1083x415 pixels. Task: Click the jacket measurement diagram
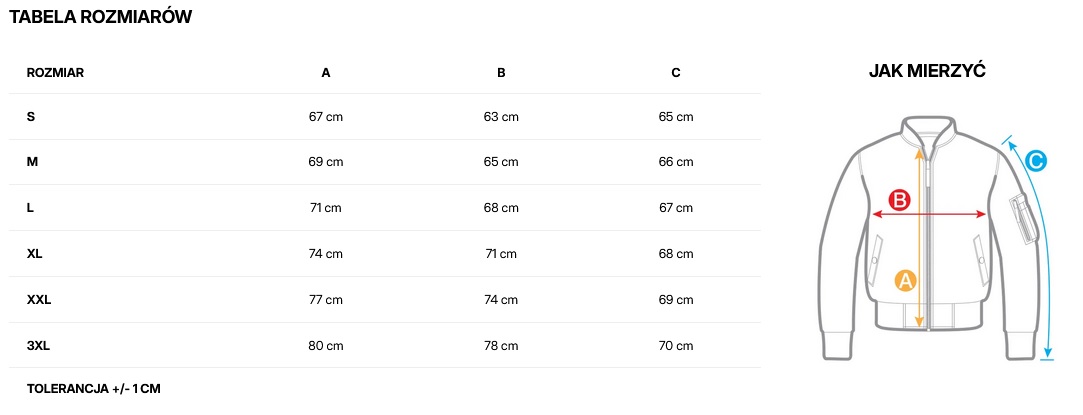pyautogui.click(x=930, y=240)
